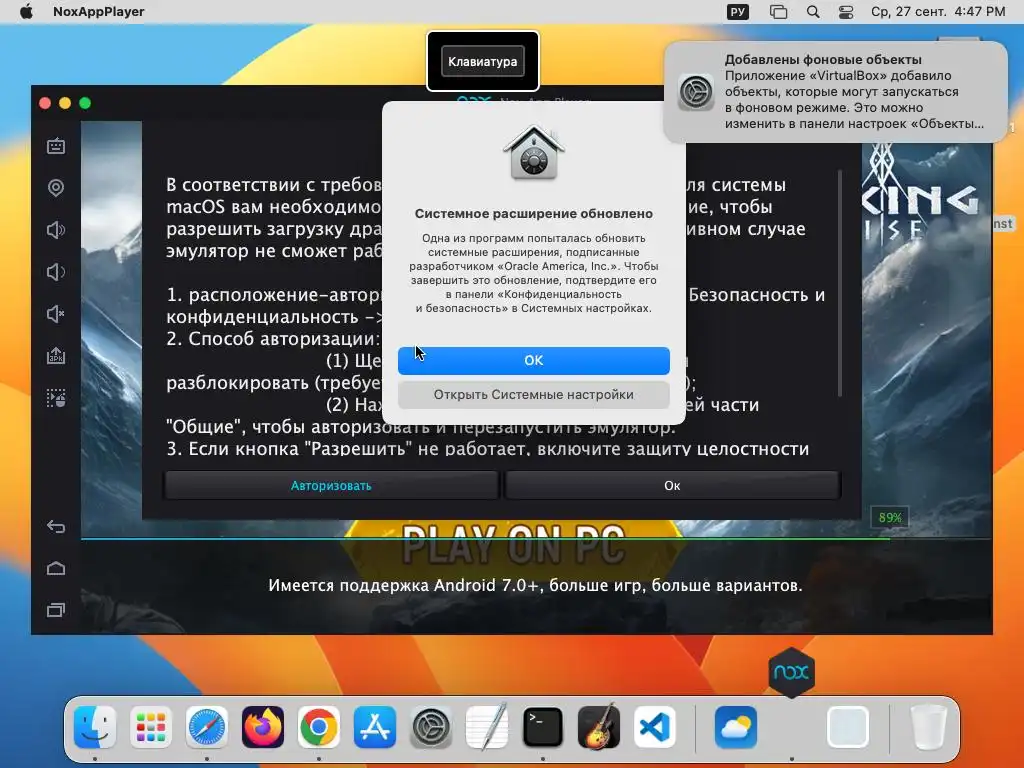1024x768 pixels.
Task: Click the date and time in menu bar
Action: click(x=938, y=12)
